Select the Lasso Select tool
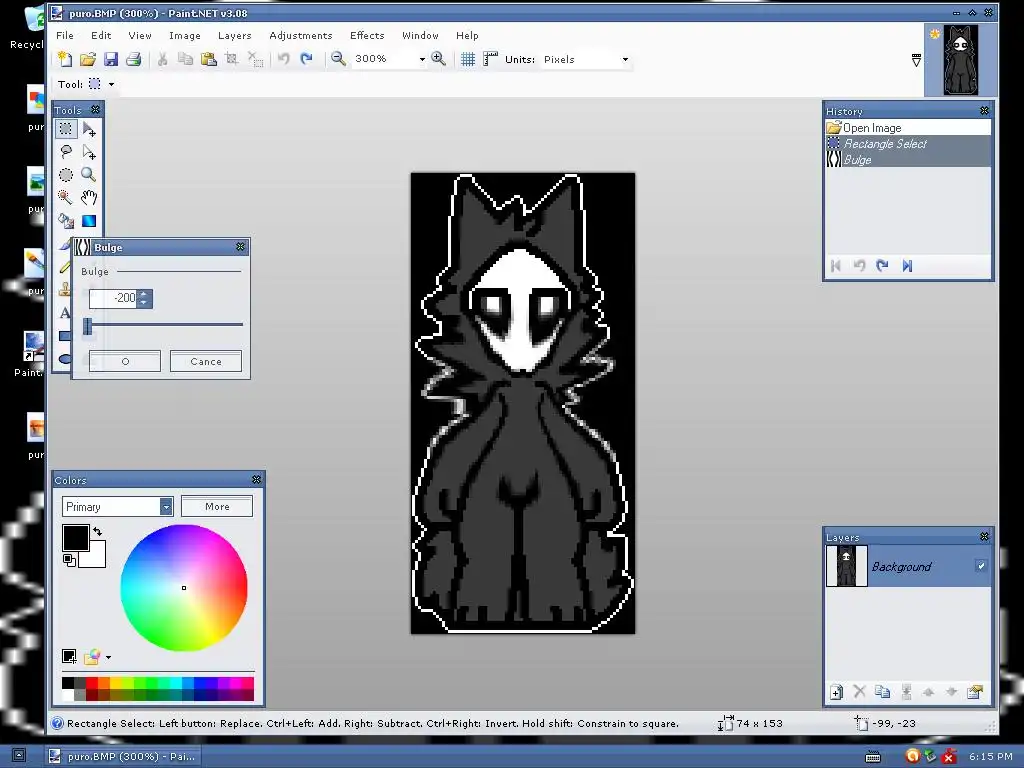 66,152
